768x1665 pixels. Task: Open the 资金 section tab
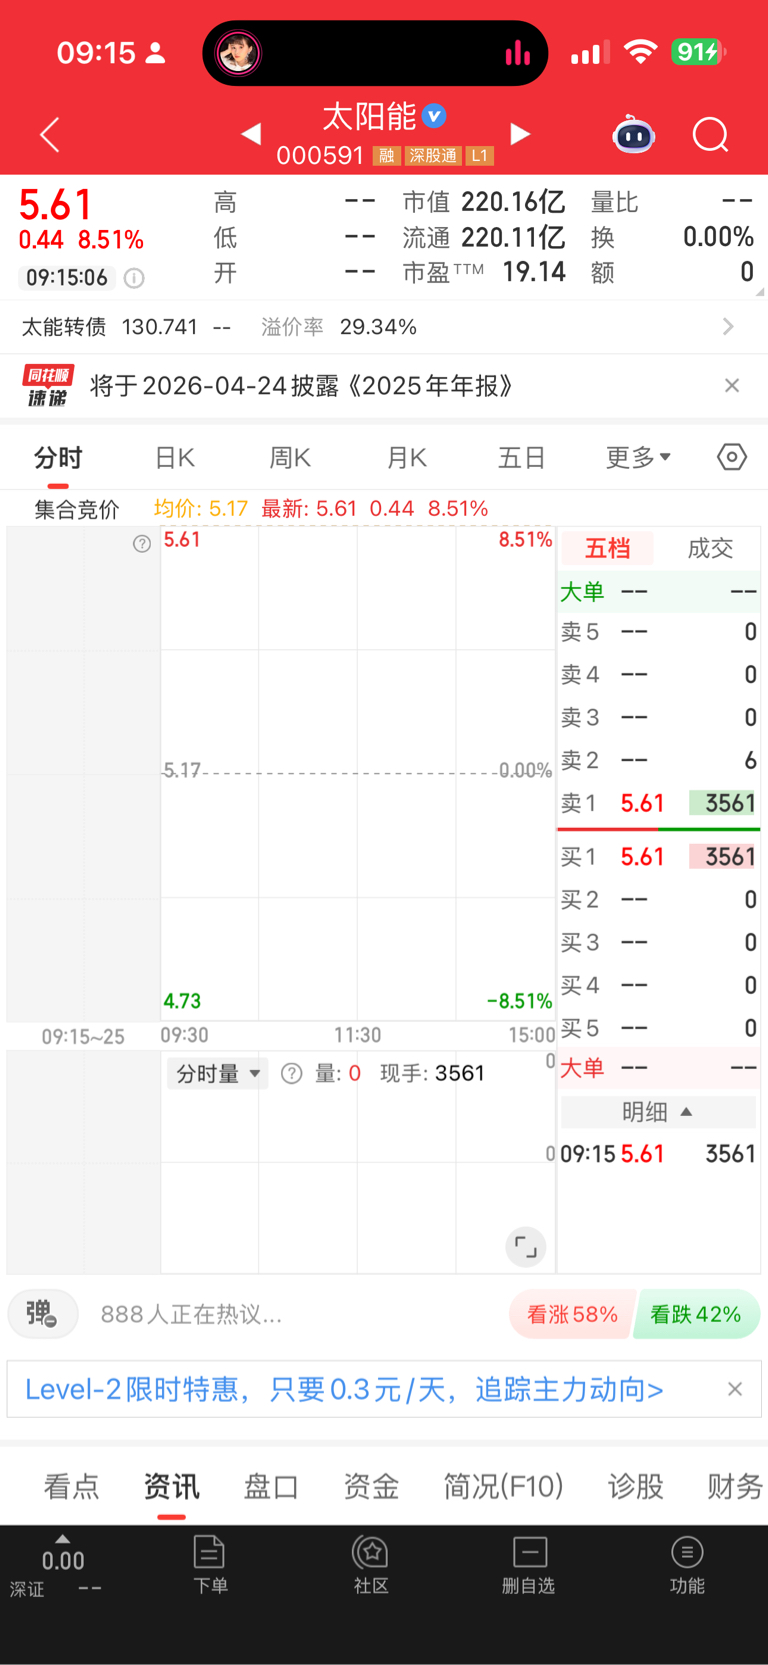371,1487
